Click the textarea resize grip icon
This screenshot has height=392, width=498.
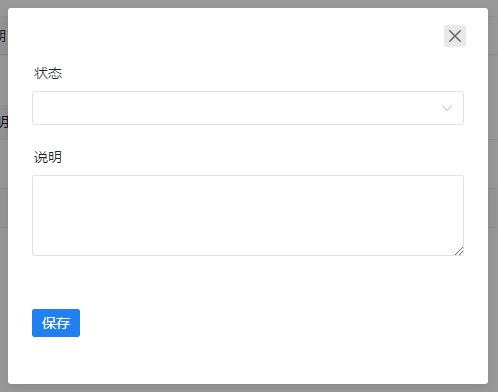[x=459, y=251]
